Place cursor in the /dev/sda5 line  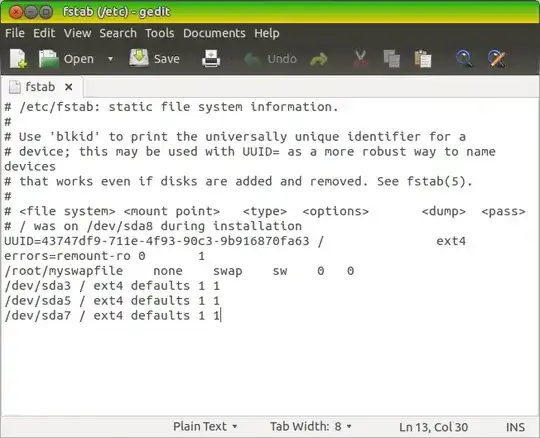(x=112, y=301)
